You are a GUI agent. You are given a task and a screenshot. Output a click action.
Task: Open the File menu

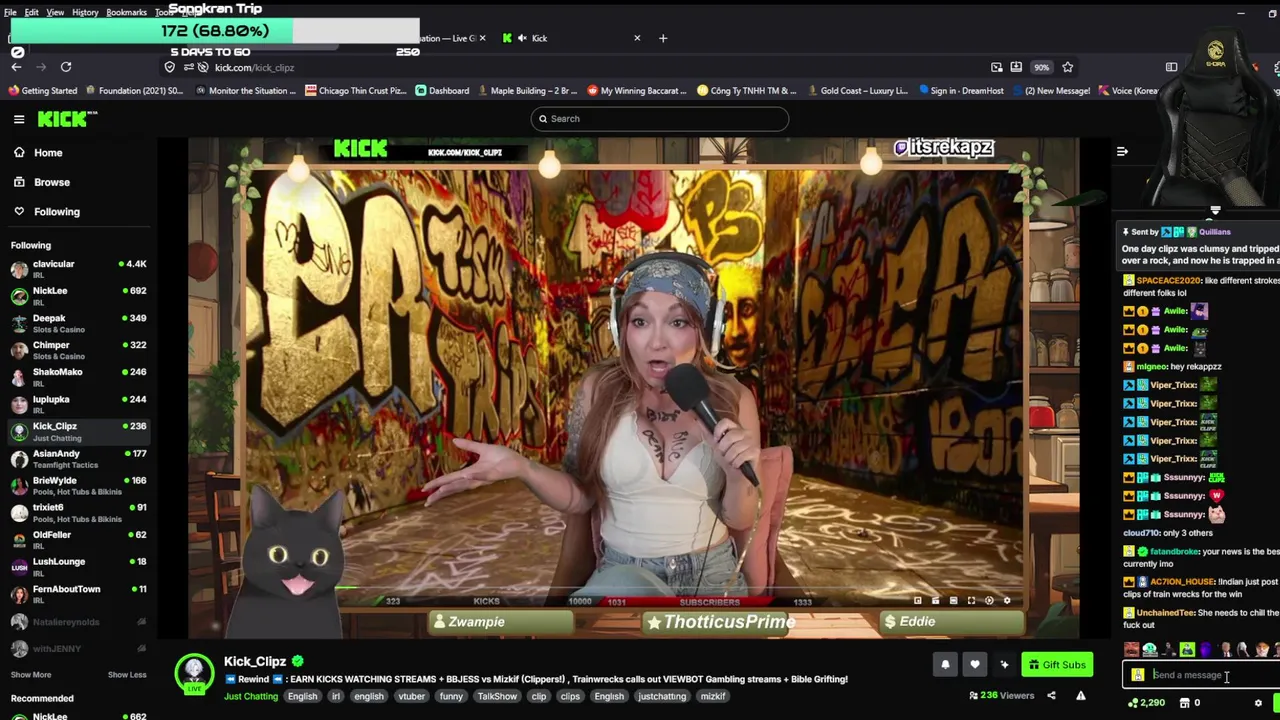point(10,12)
